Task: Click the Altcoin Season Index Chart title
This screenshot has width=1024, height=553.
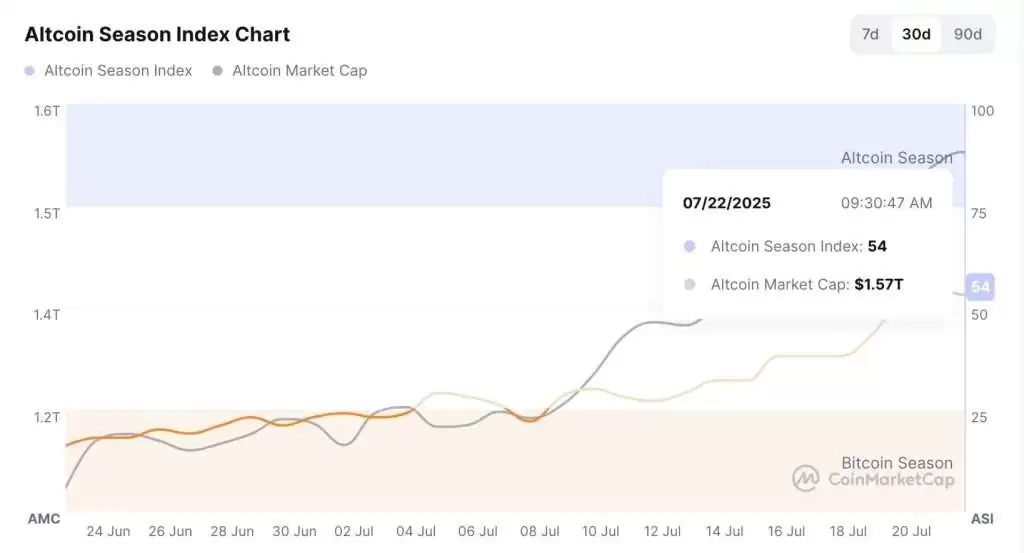Action: (157, 34)
